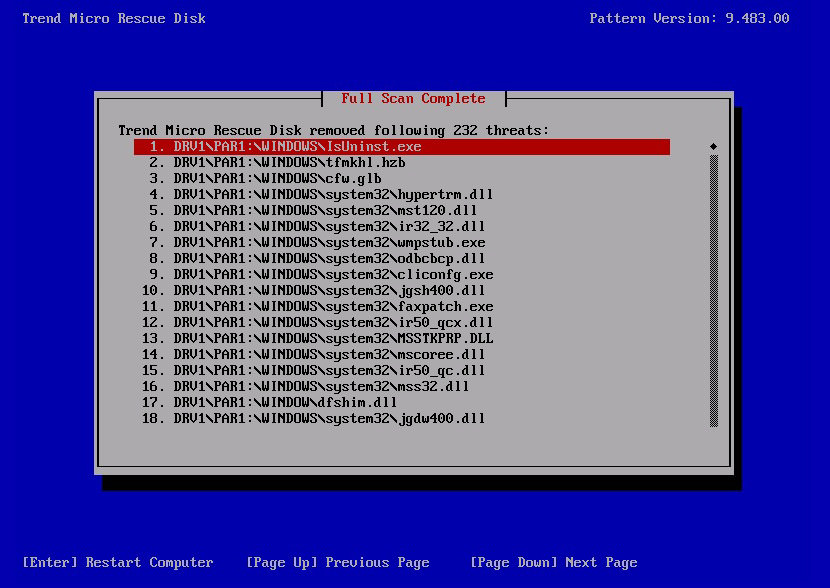
Task: Click the Previous Page command
Action: (x=338, y=562)
